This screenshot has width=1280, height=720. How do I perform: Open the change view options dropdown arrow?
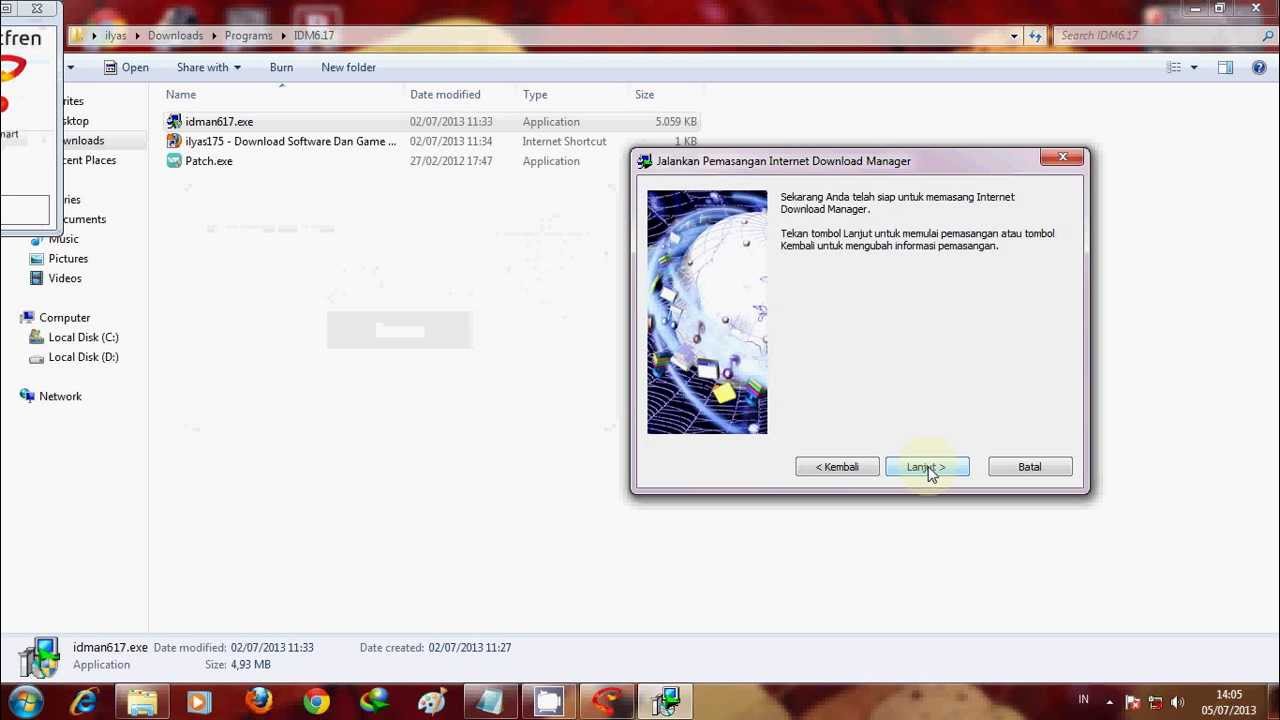click(x=1194, y=68)
